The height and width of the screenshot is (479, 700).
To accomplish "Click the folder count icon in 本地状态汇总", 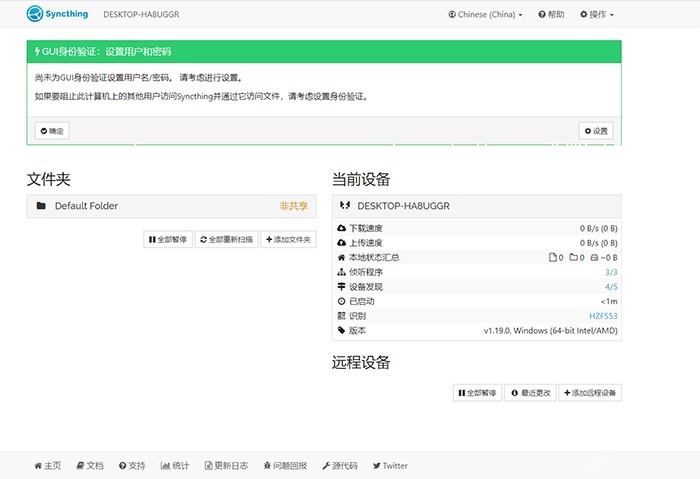I will [574, 258].
